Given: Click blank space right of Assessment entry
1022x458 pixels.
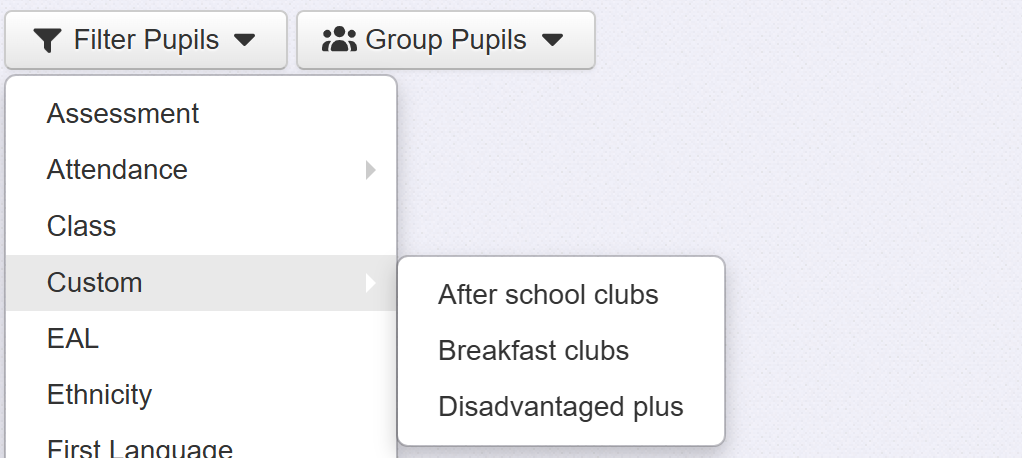Looking at the screenshot, I should click(300, 114).
